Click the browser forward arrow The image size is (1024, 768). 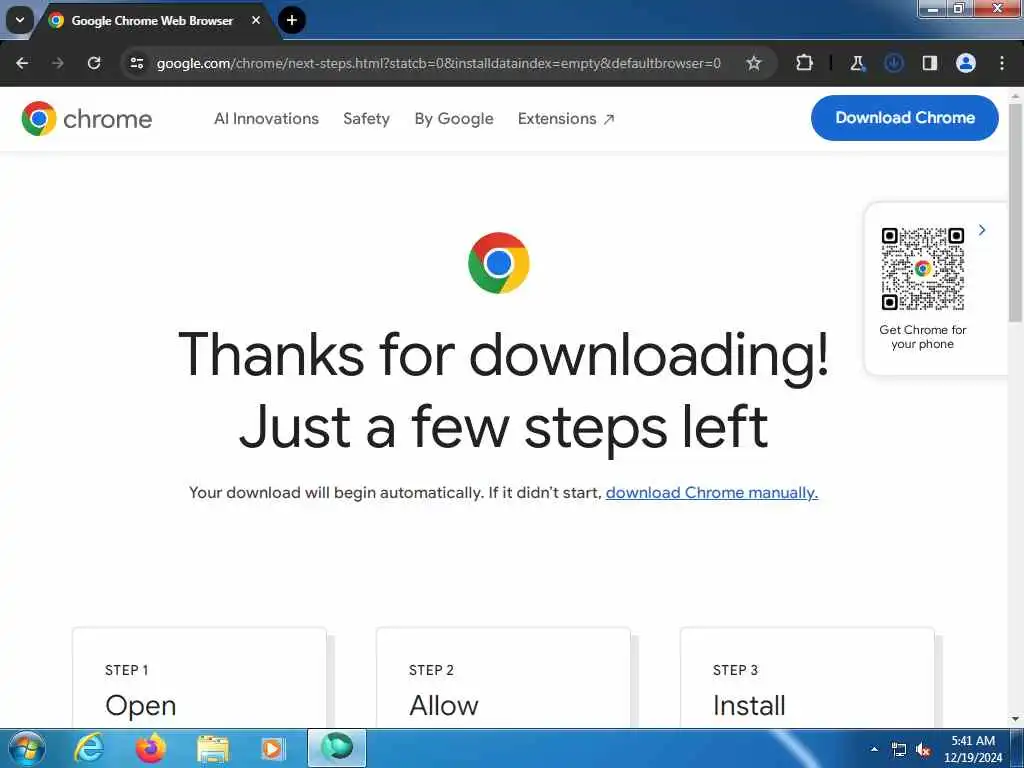[x=58, y=63]
